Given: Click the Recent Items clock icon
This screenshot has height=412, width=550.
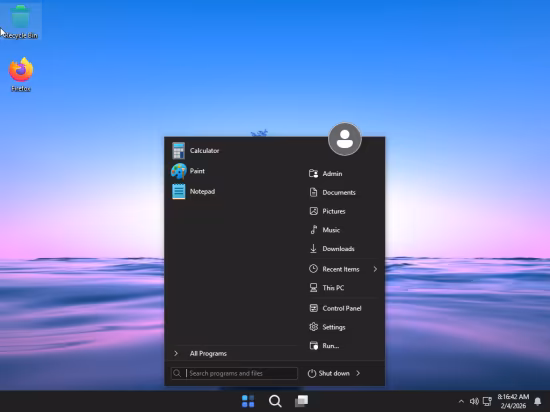Looking at the screenshot, I should pyautogui.click(x=313, y=269).
